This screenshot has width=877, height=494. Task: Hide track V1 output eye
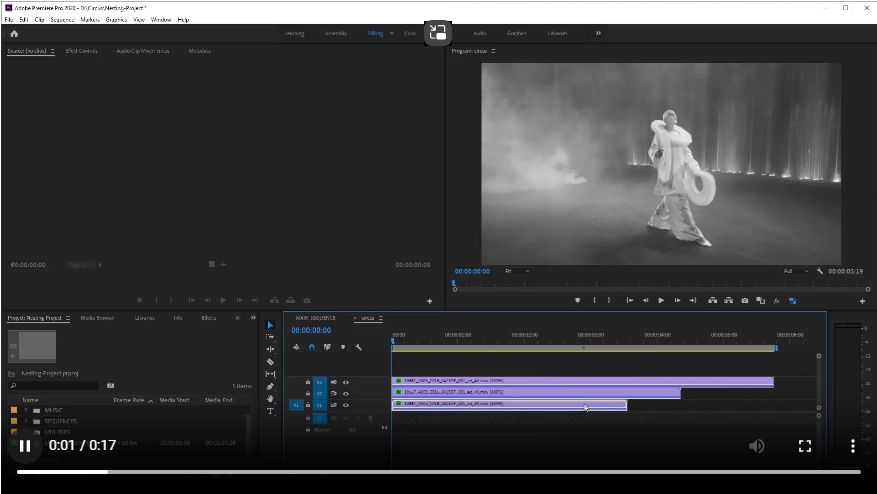coord(346,405)
